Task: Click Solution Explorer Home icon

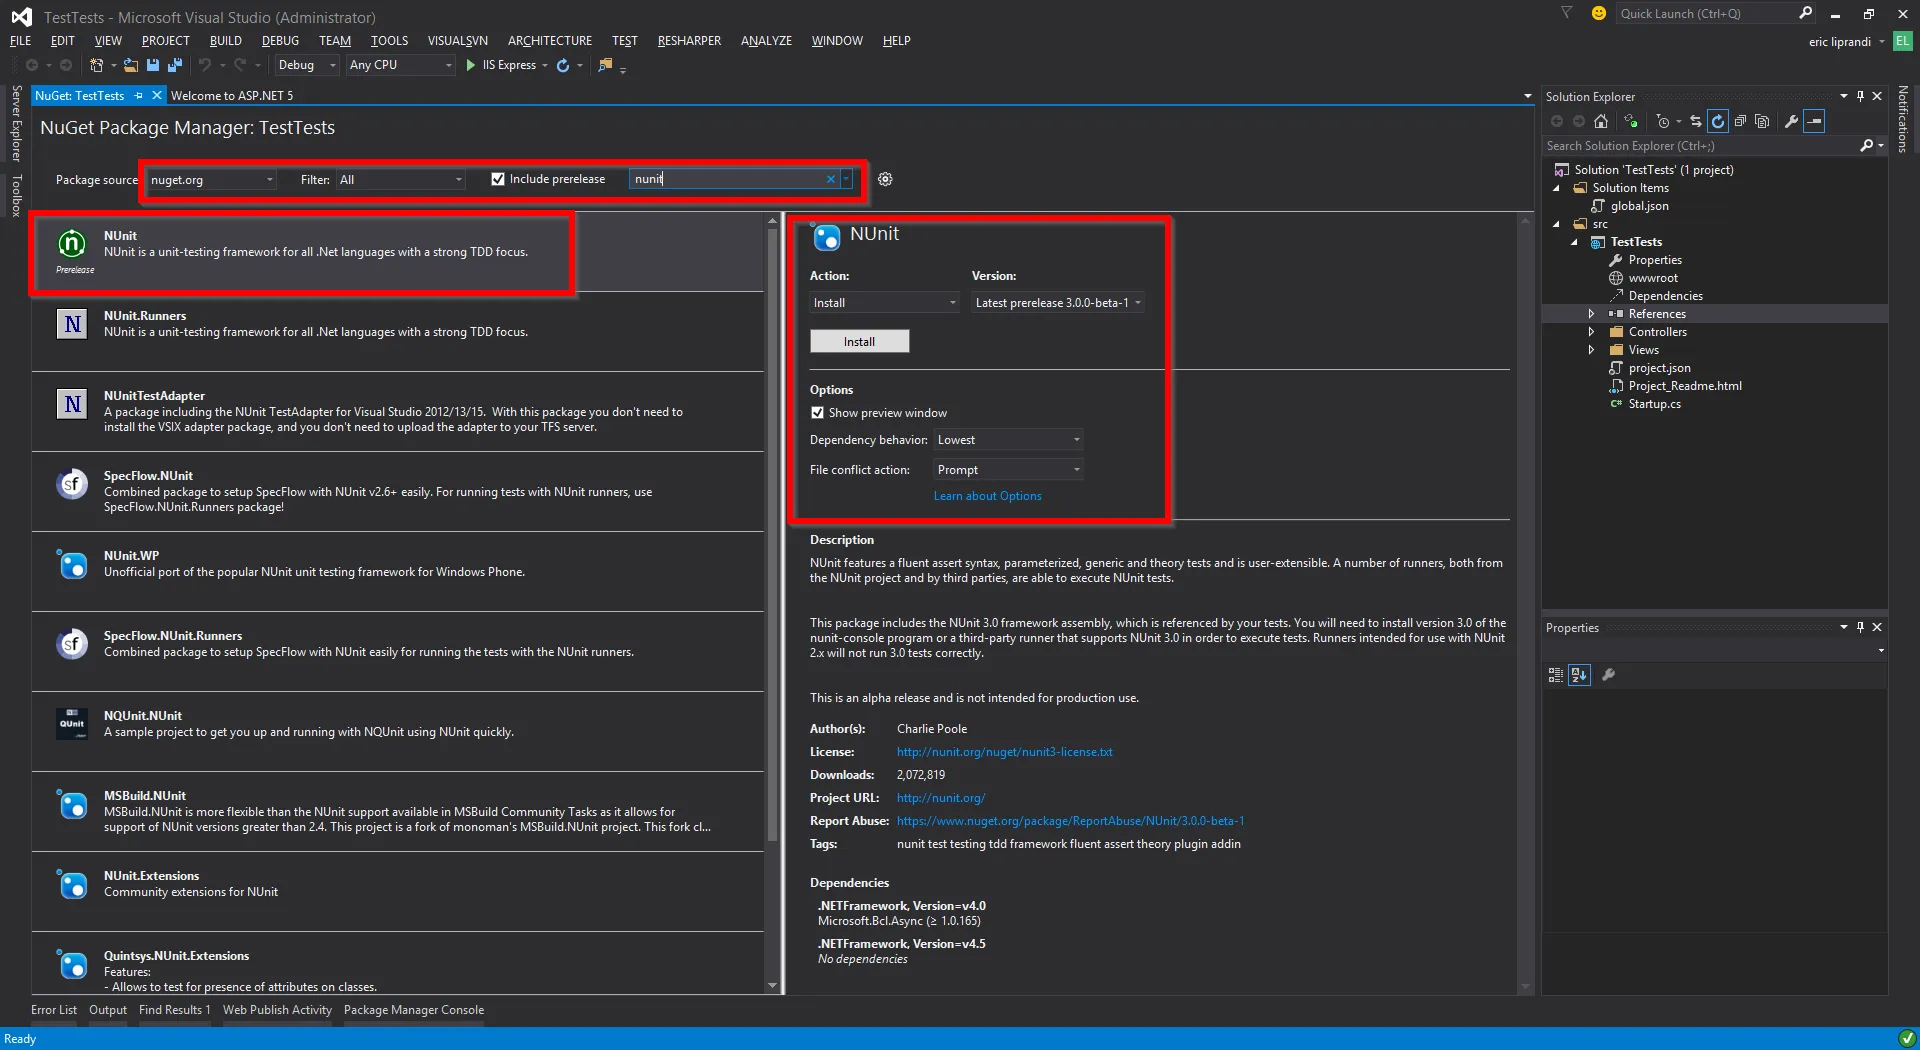Action: (1601, 121)
